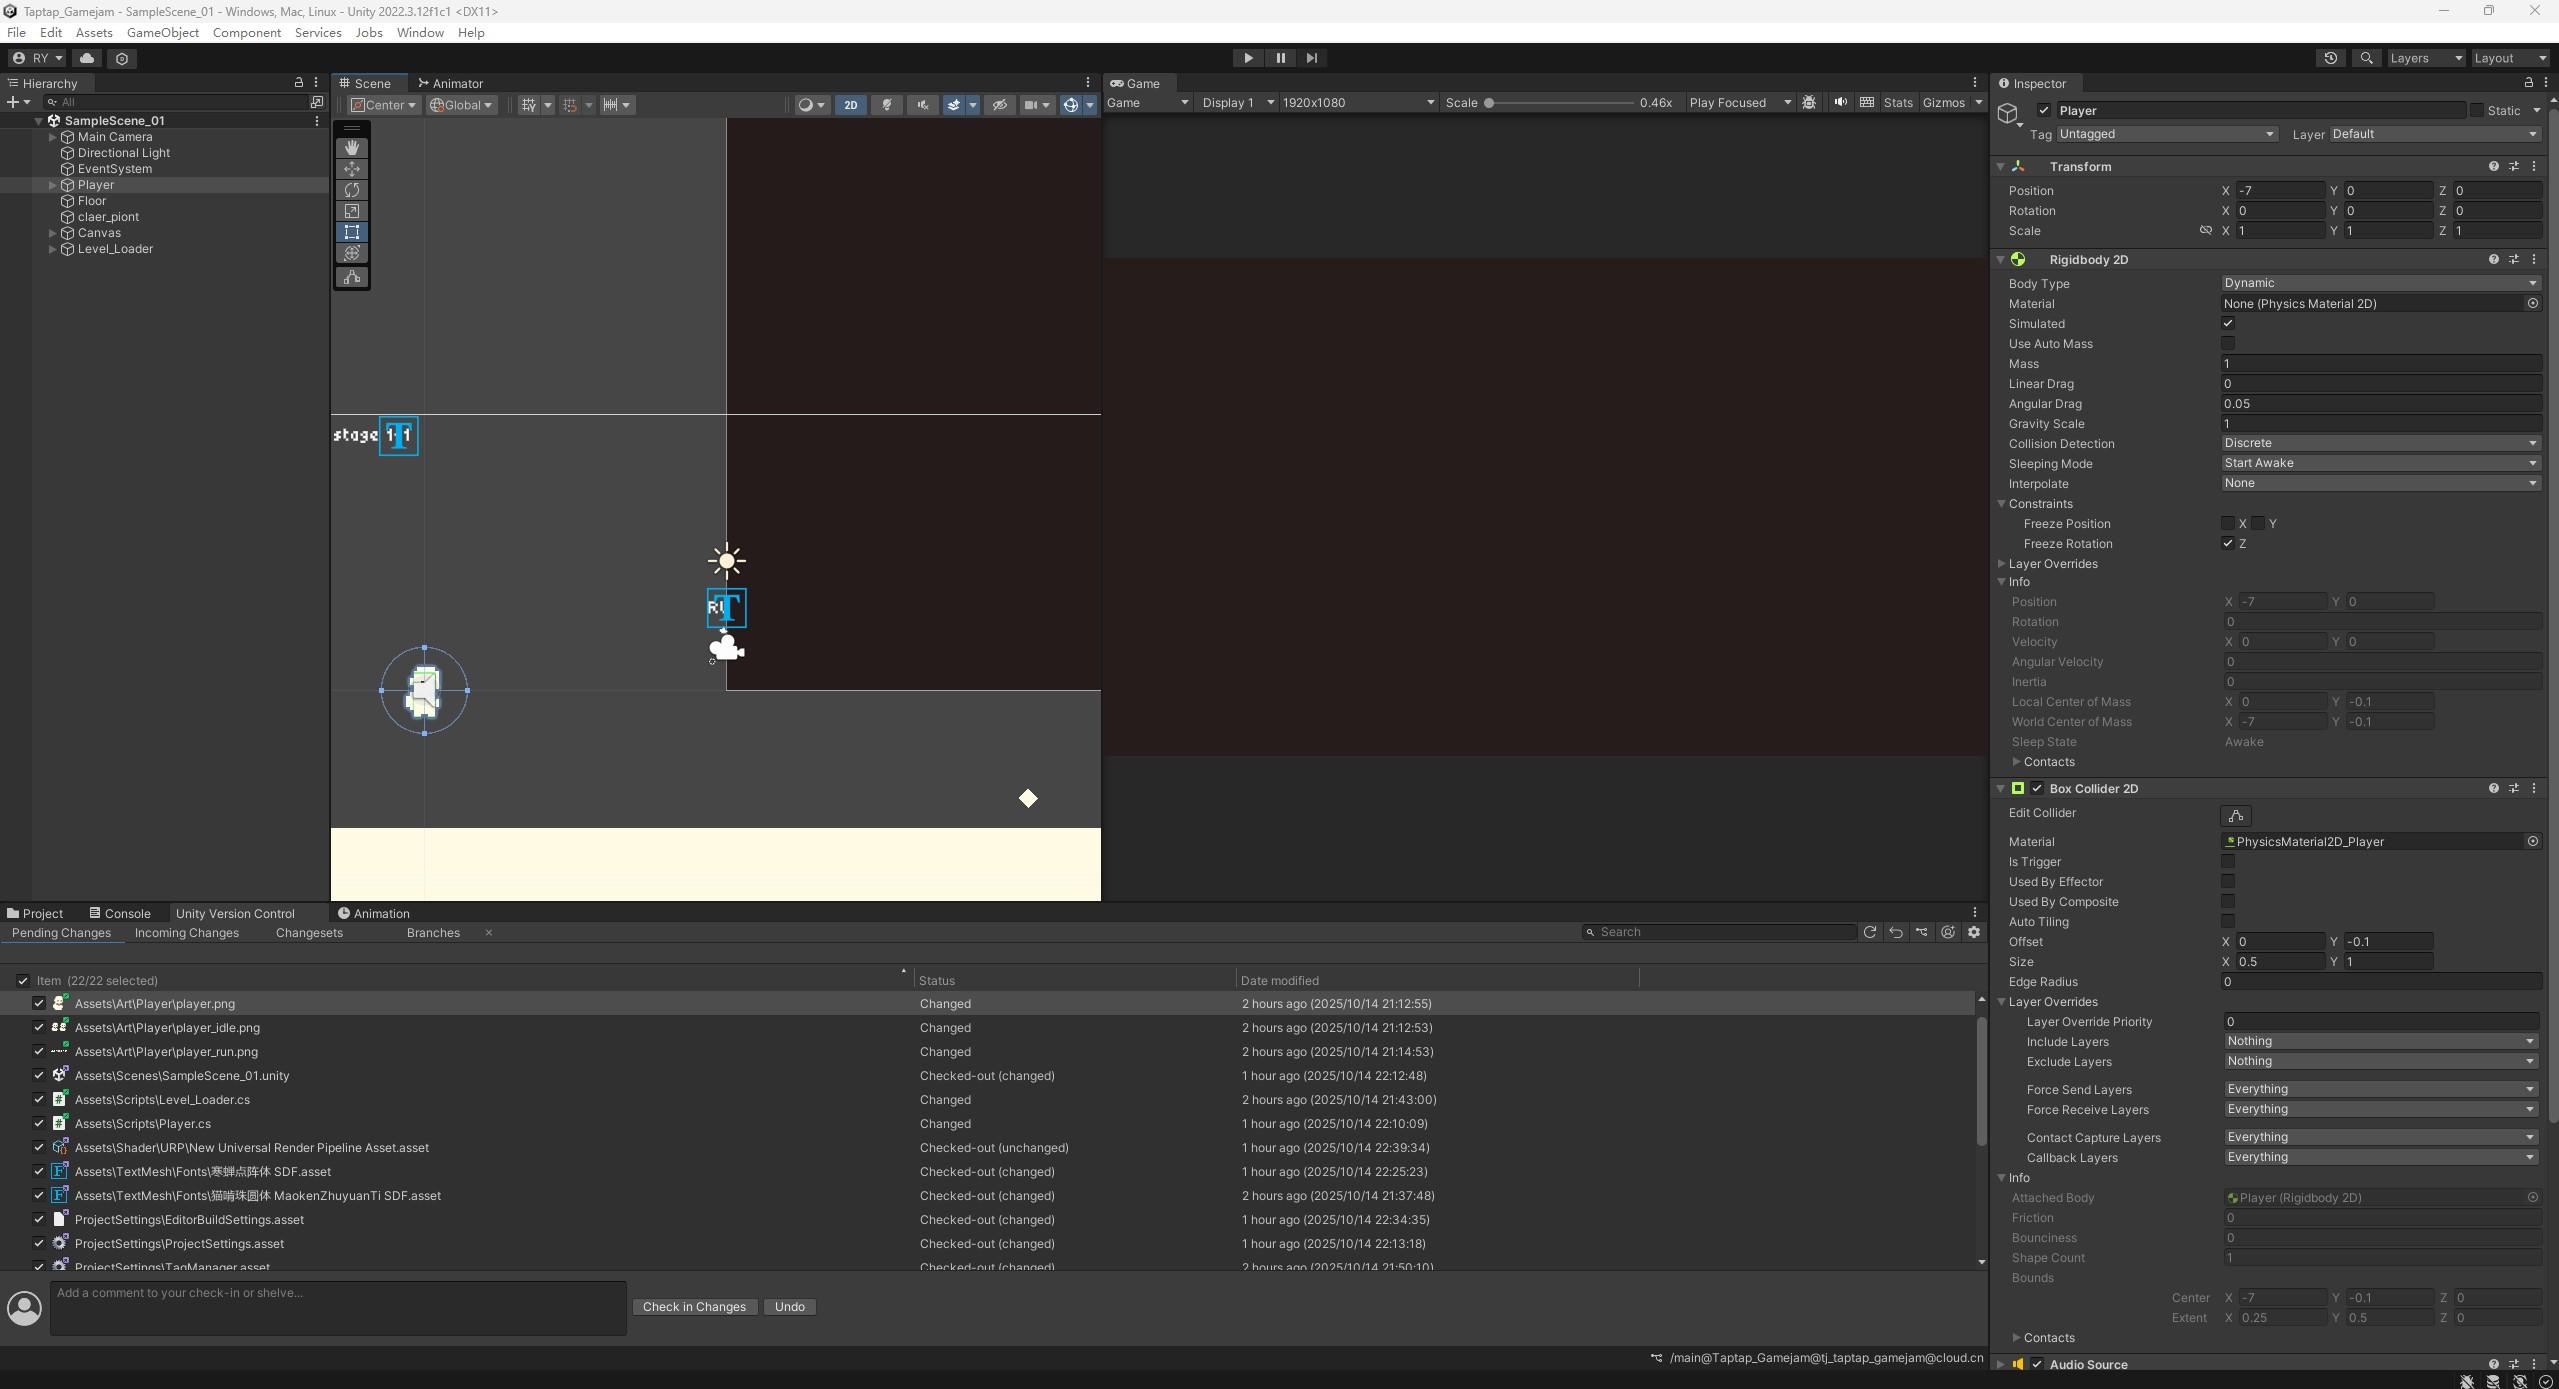This screenshot has height=1389, width=2559.
Task: Uncheck the Player.cs pending change item
Action: (39, 1124)
